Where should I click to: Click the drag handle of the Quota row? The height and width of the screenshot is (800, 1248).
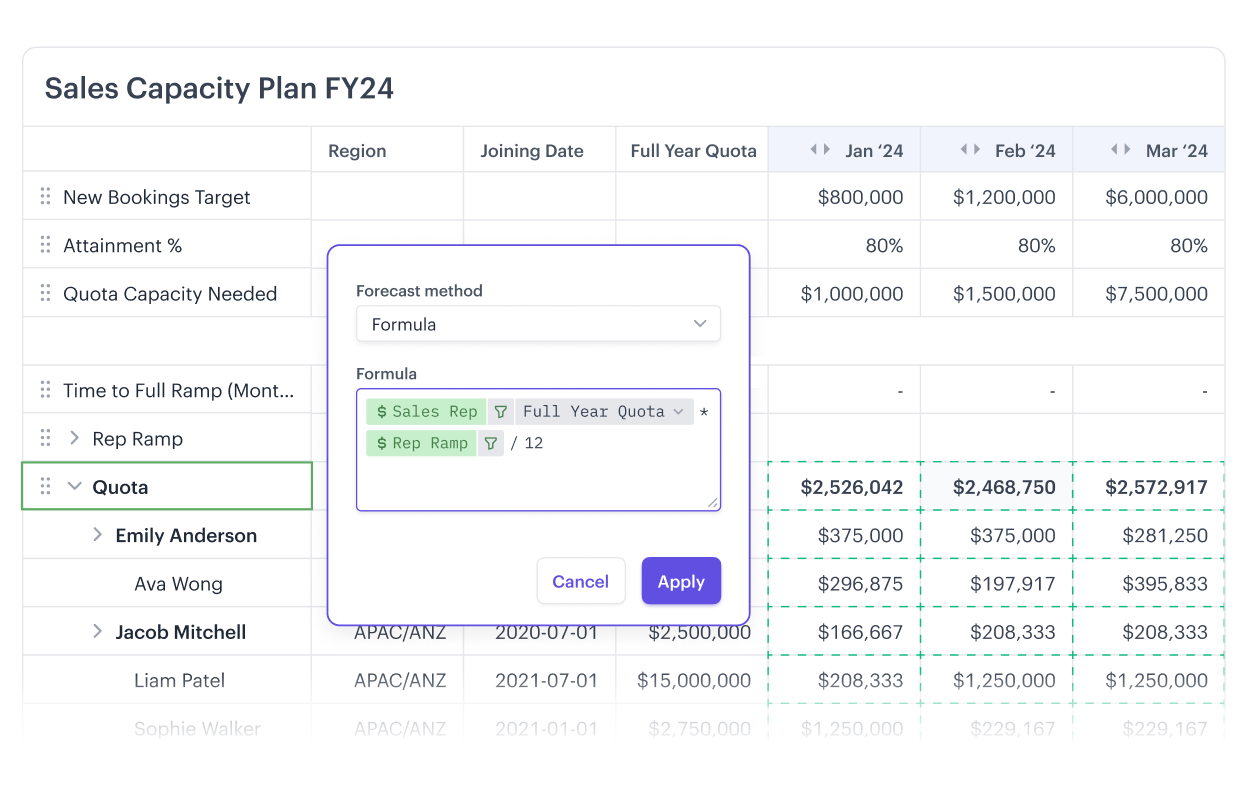[x=45, y=487]
